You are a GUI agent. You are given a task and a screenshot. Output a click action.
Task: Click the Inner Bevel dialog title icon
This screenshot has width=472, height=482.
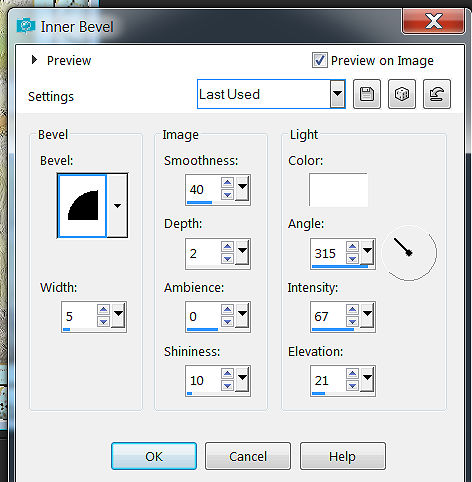tap(26, 26)
